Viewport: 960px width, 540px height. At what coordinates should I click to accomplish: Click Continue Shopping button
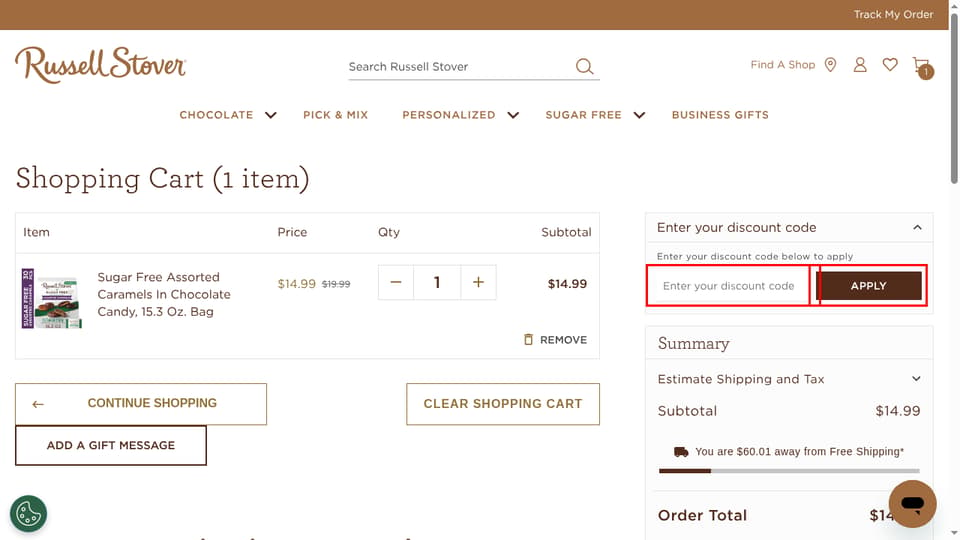click(x=141, y=403)
